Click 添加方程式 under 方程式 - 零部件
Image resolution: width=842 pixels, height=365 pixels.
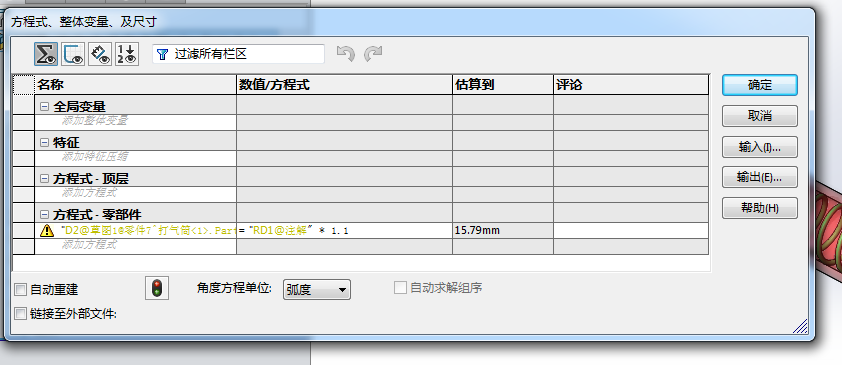tap(135, 246)
